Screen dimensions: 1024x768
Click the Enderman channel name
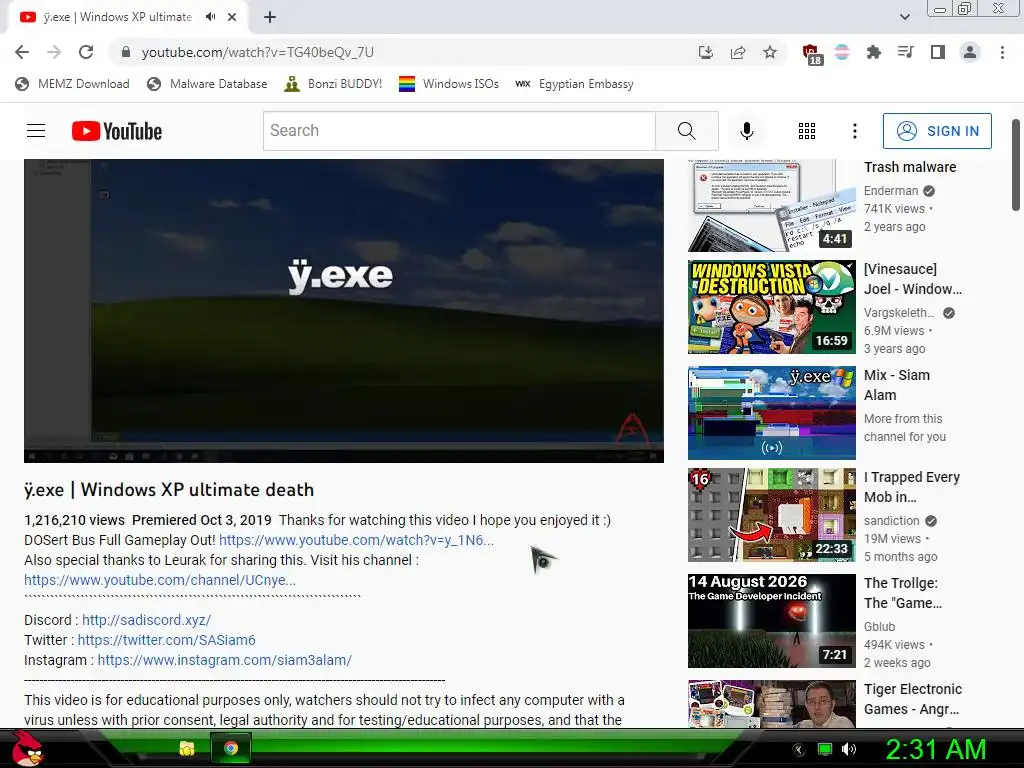pyautogui.click(x=891, y=191)
